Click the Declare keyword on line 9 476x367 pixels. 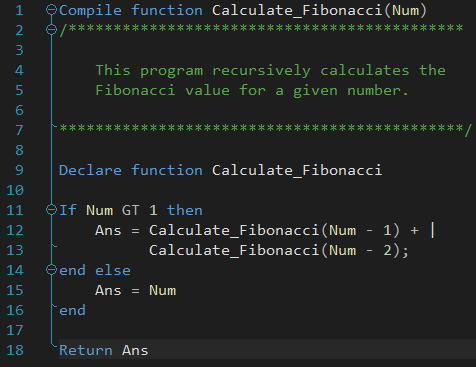[x=90, y=170]
